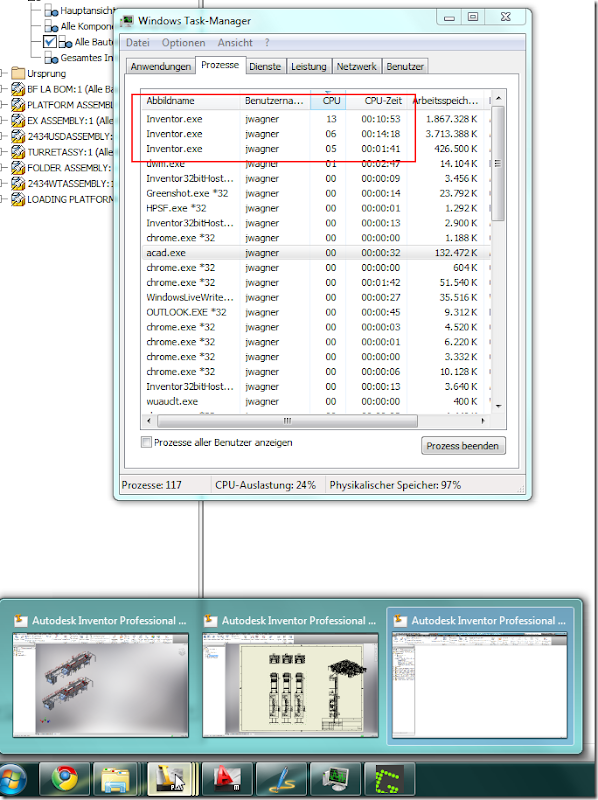Image resolution: width=598 pixels, height=800 pixels.
Task: Sort by Arbeitsspeicher column header
Action: 446,101
